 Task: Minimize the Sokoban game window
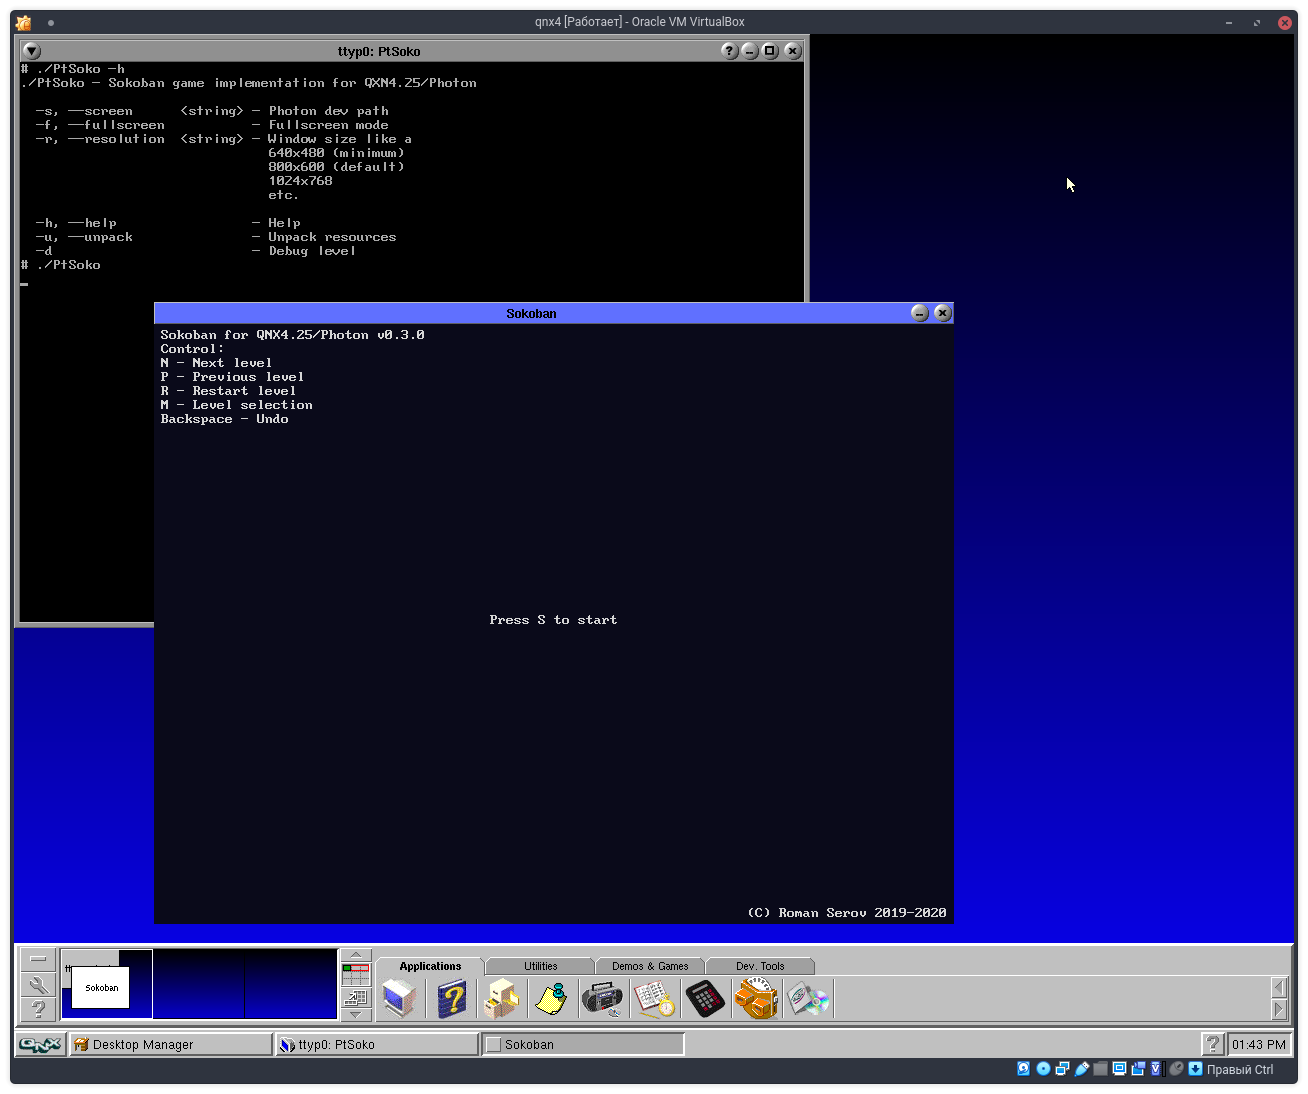tap(920, 313)
